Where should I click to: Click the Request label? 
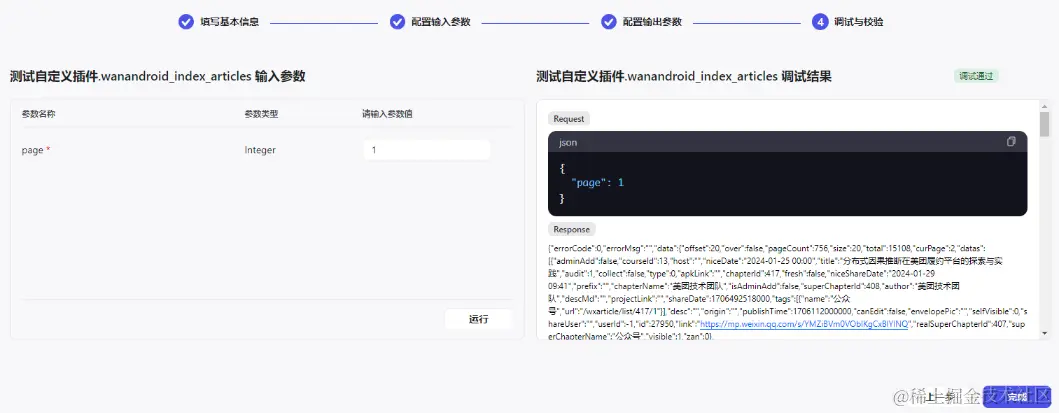point(569,119)
